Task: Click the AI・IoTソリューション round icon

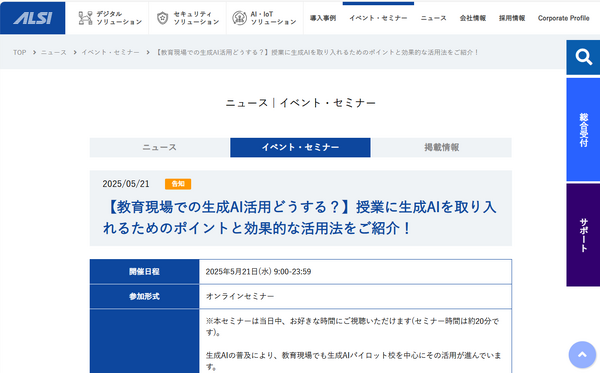Action: (x=240, y=18)
